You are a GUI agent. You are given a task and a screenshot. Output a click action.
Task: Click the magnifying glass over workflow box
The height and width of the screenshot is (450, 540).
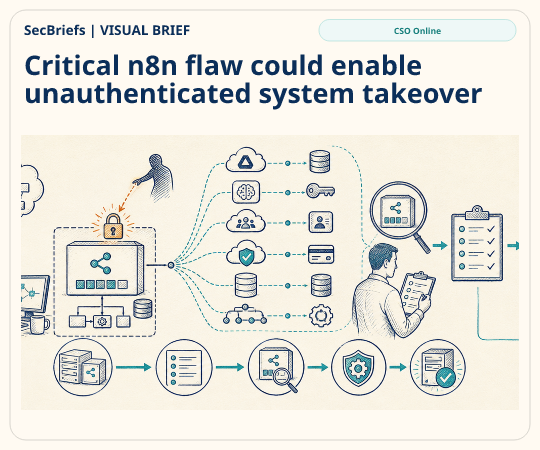point(401,217)
